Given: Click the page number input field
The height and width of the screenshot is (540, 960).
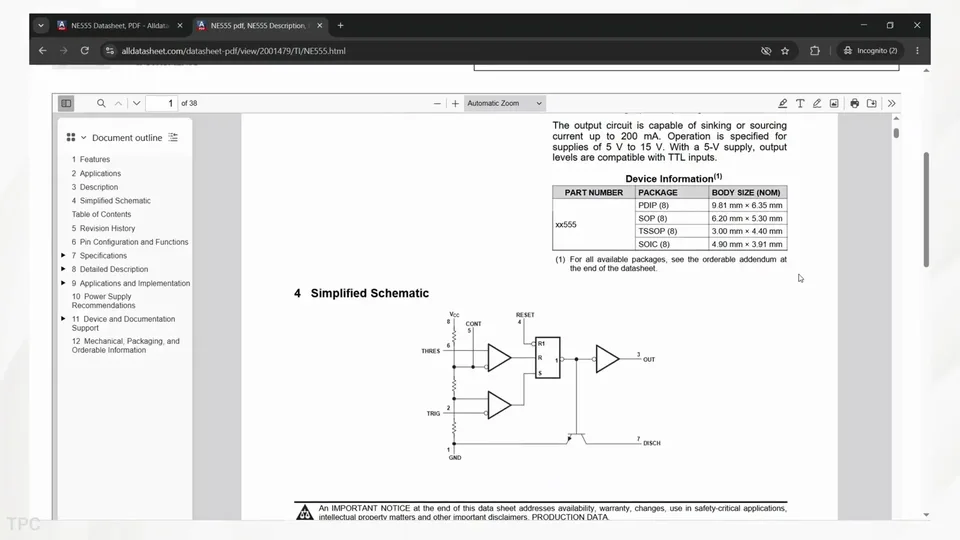Looking at the screenshot, I should tap(162, 103).
